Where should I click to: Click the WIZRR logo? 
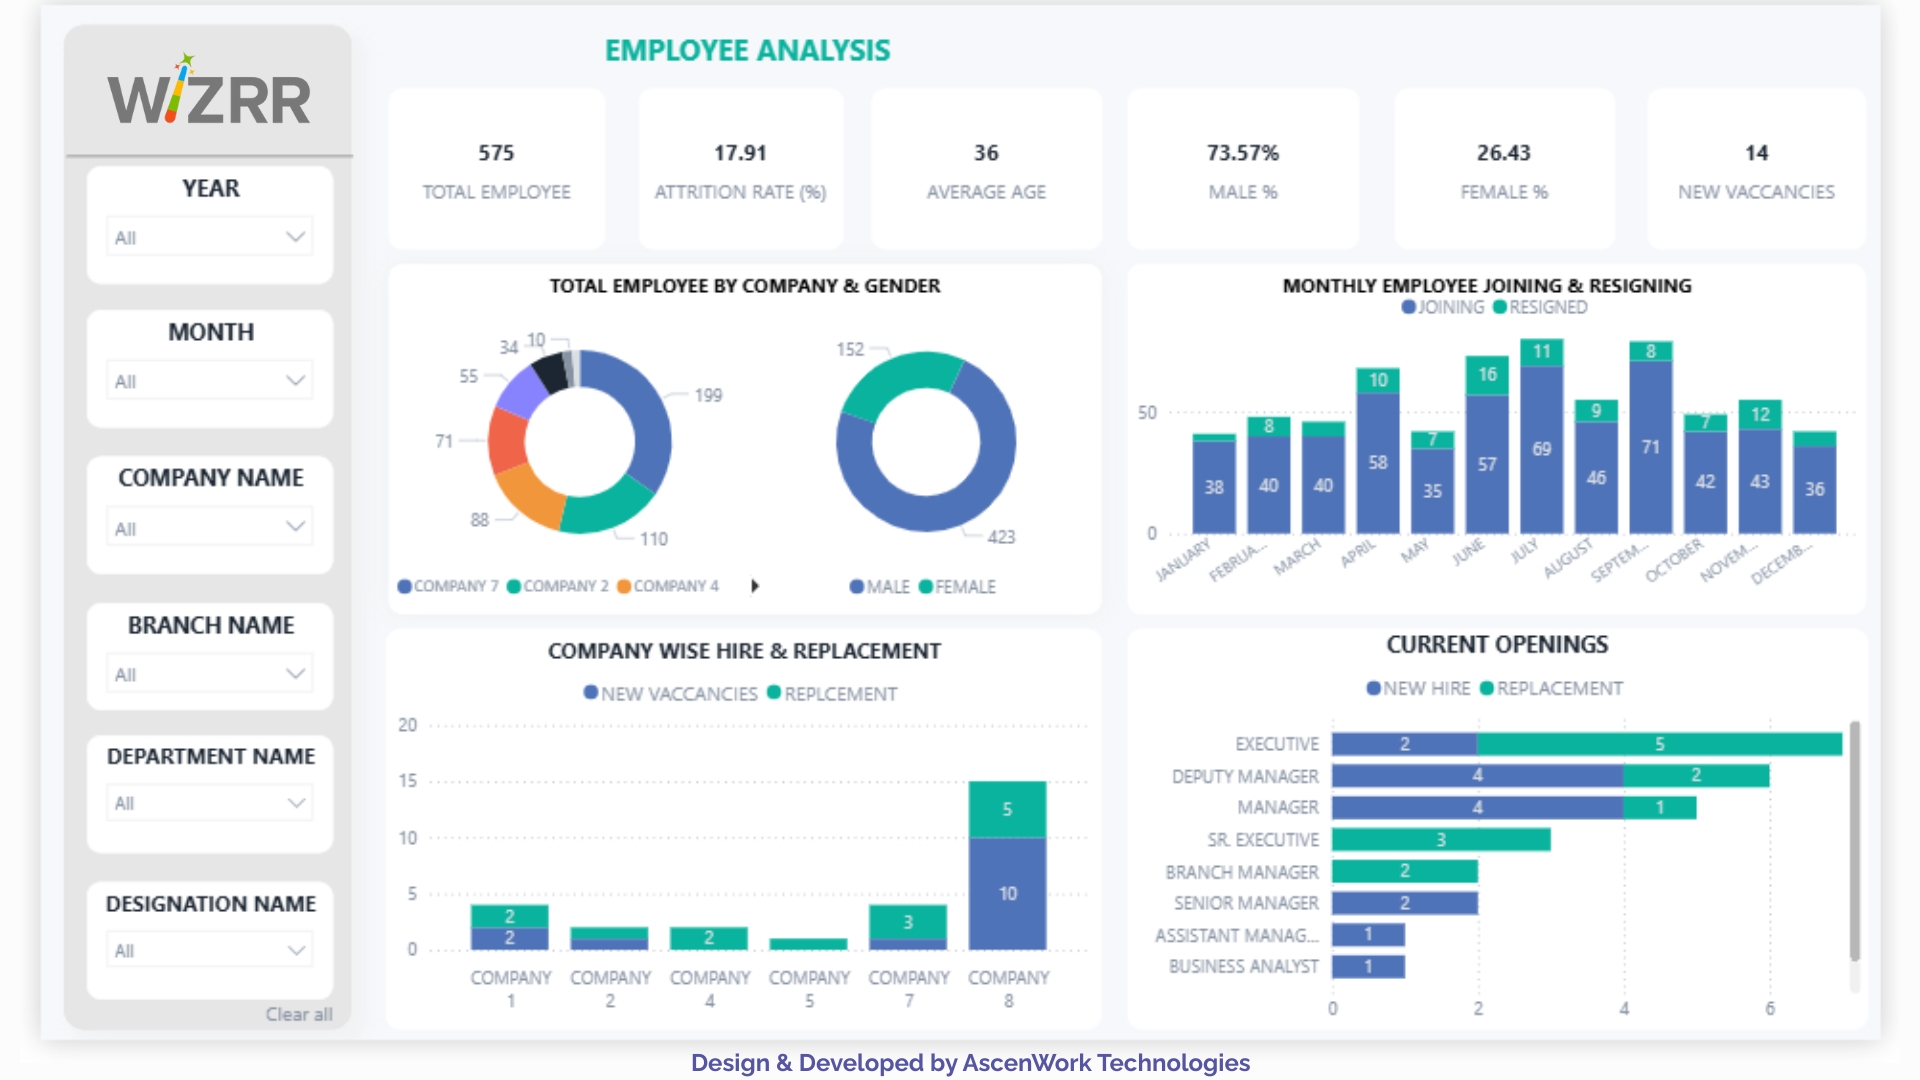coord(209,93)
